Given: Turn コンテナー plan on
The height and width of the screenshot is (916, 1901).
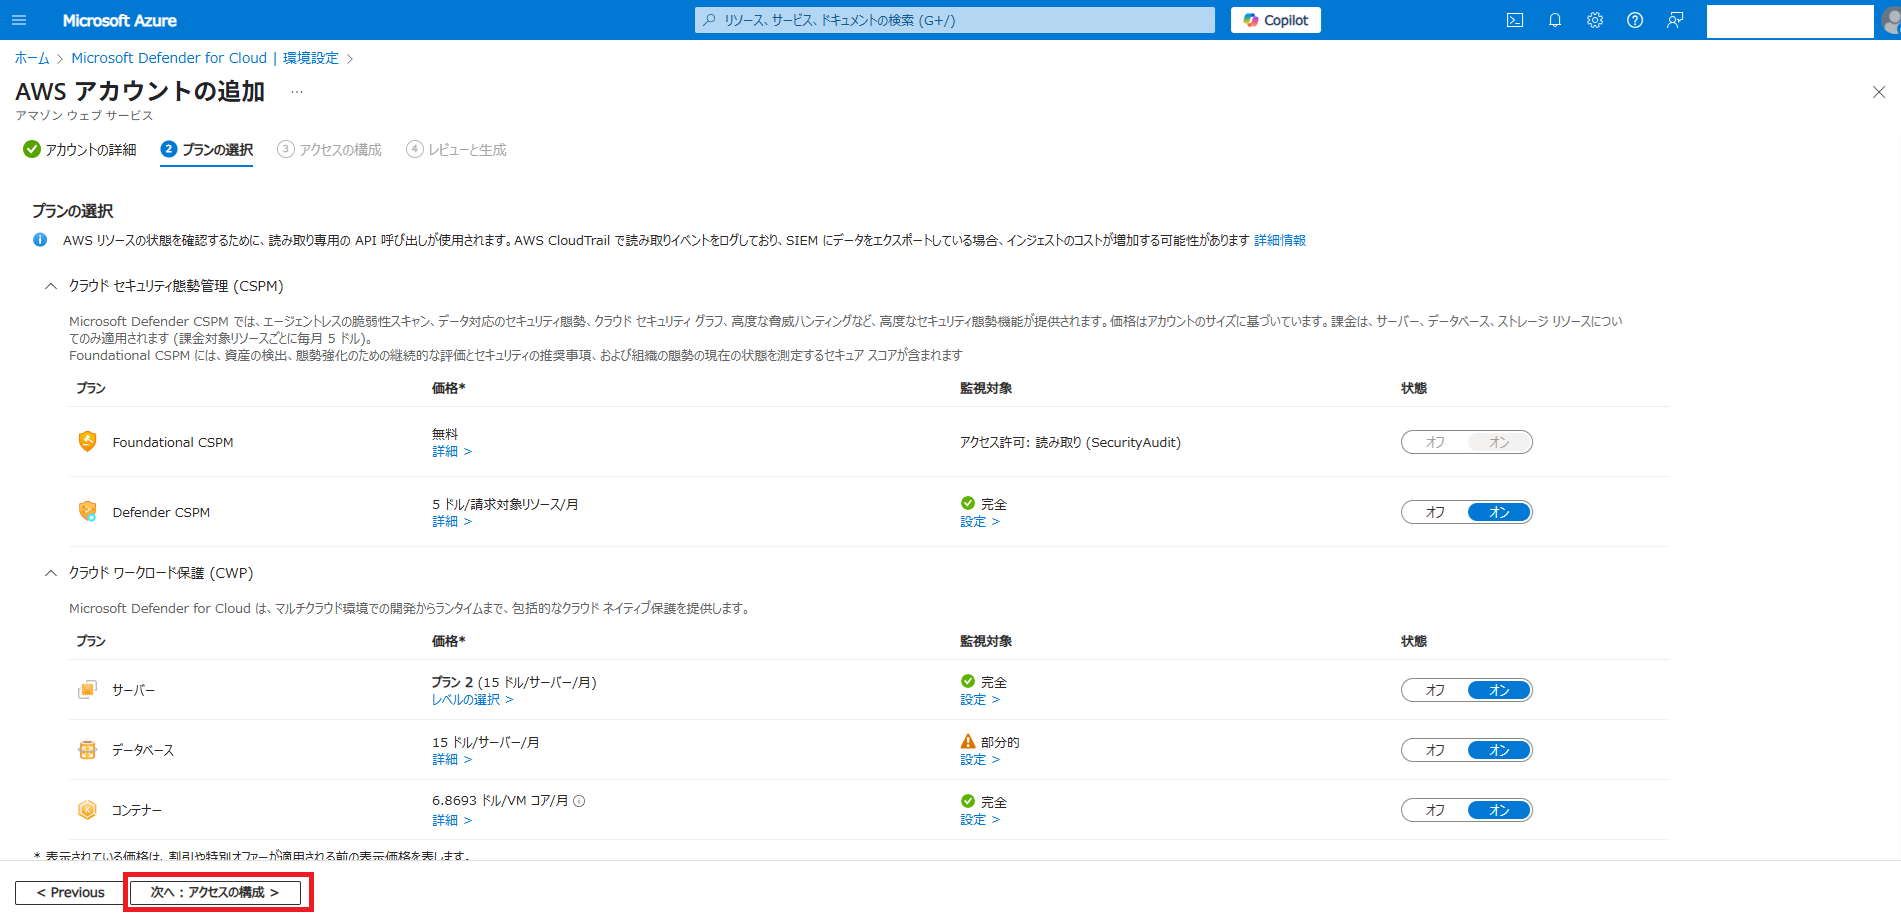Looking at the screenshot, I should tap(1499, 810).
